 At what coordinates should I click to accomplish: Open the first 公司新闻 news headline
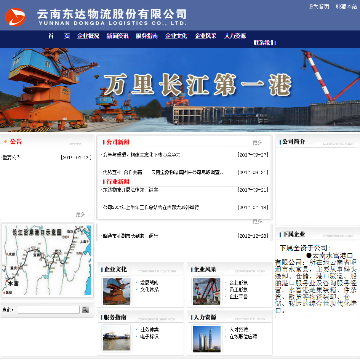pyautogui.click(x=141, y=155)
